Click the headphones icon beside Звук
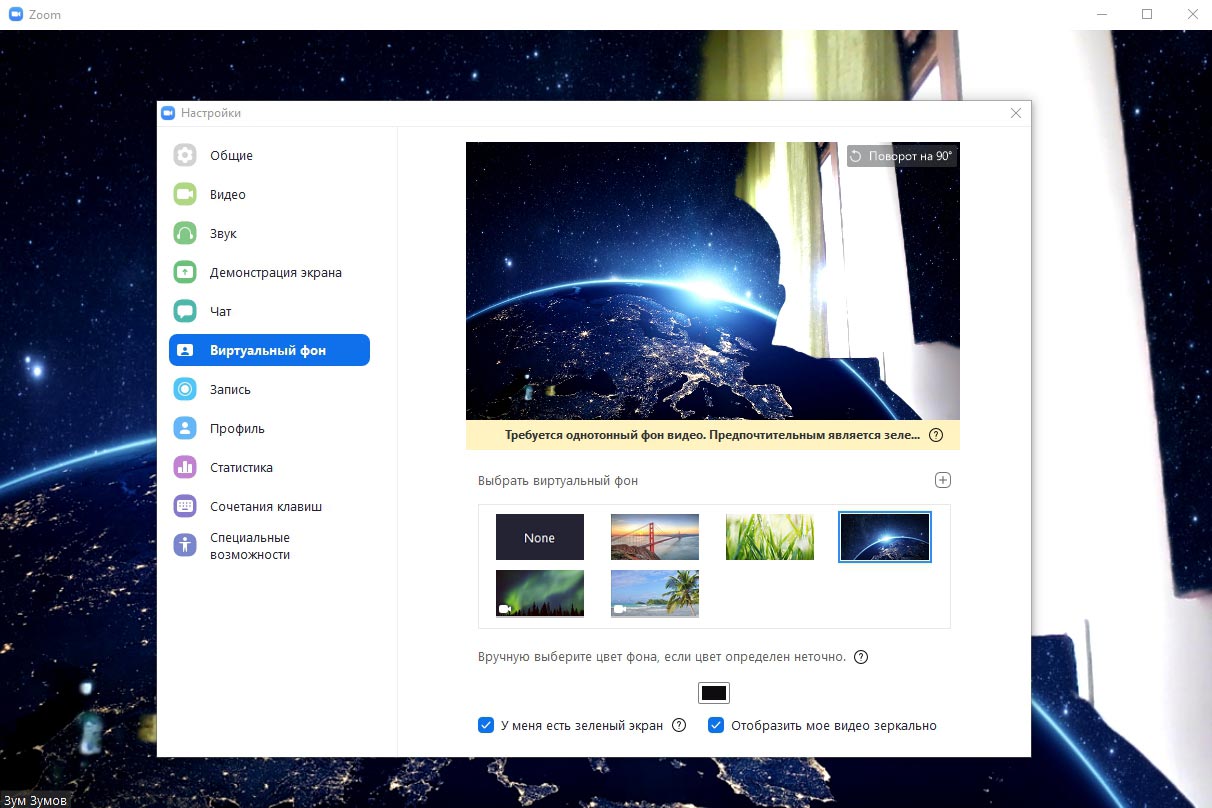 (x=185, y=233)
